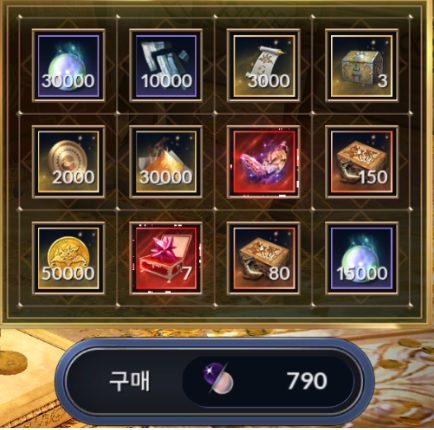434x430 pixels.
Task: Open the red gift box labeled 7
Action: pos(166,258)
